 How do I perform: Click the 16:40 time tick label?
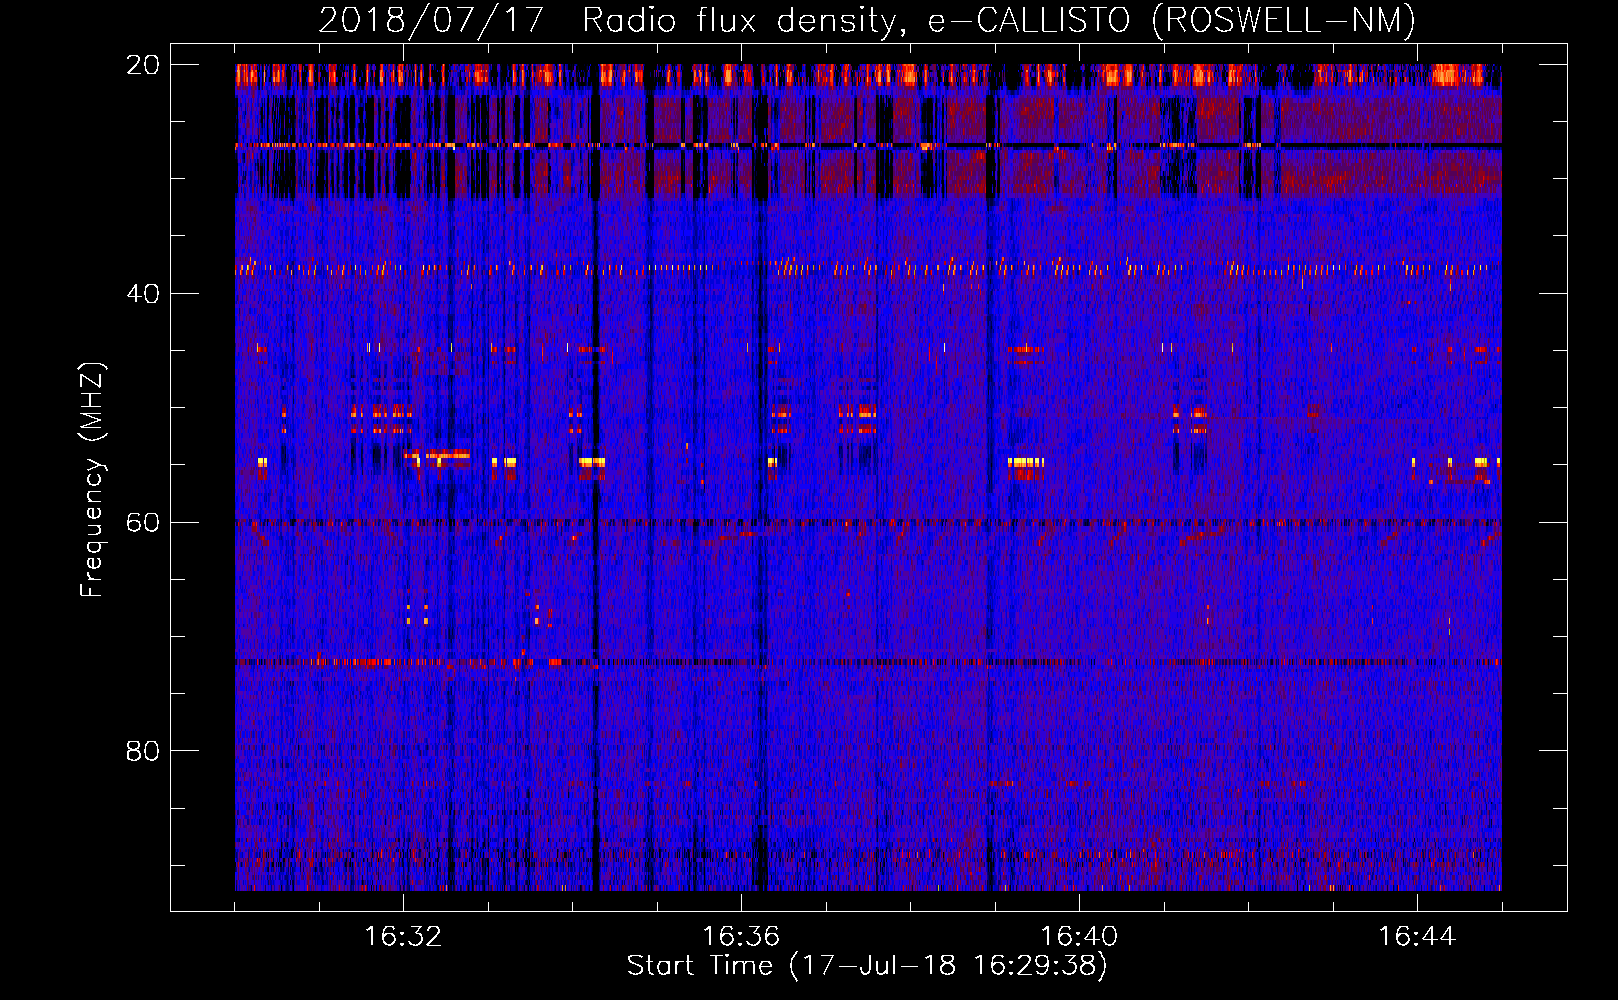1079,936
